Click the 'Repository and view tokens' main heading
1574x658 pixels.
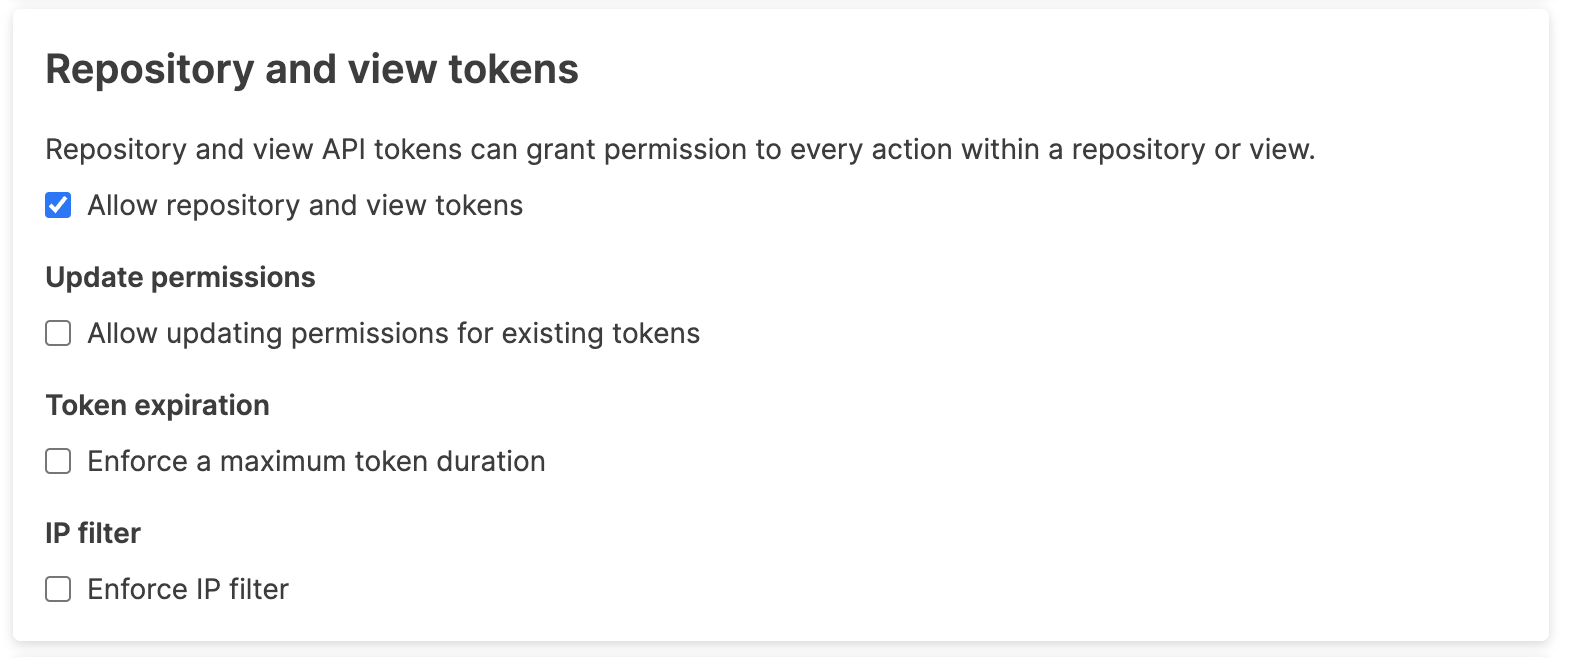point(312,70)
